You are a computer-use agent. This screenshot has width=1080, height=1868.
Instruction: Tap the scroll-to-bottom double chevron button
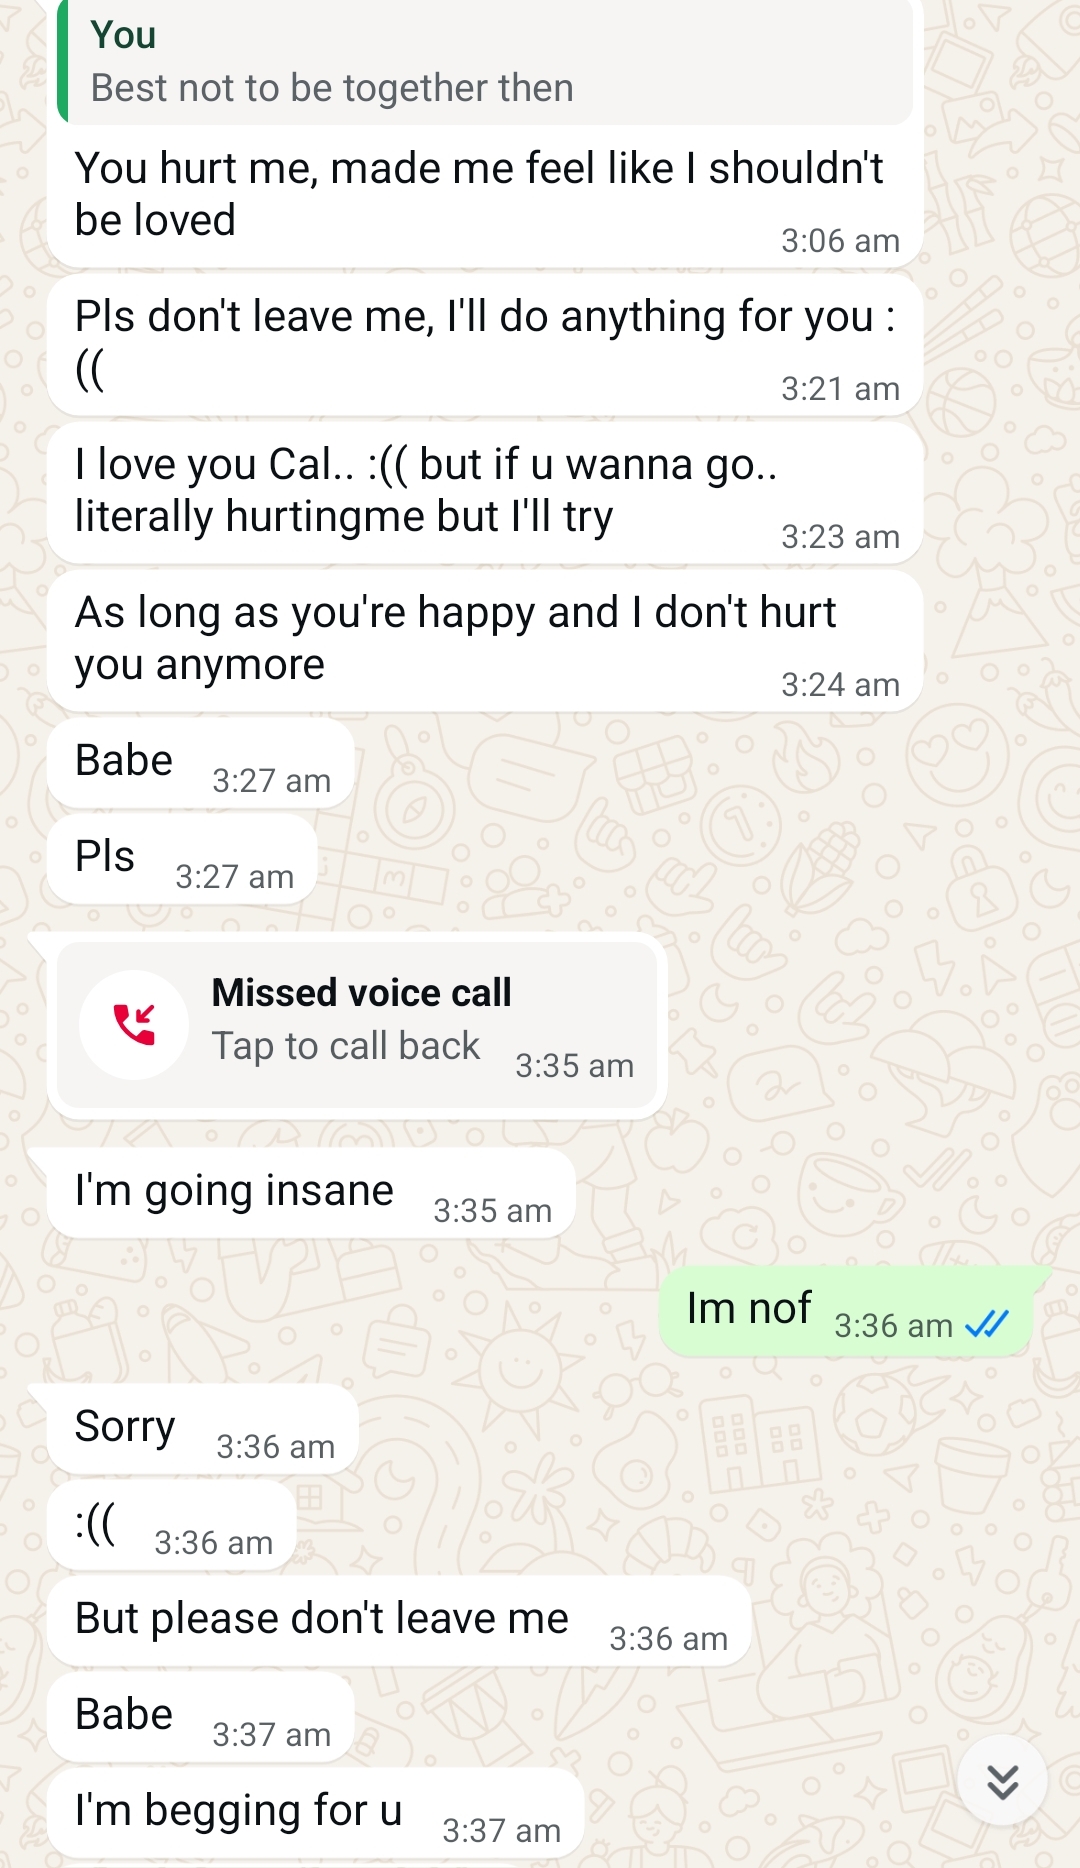(1002, 1781)
